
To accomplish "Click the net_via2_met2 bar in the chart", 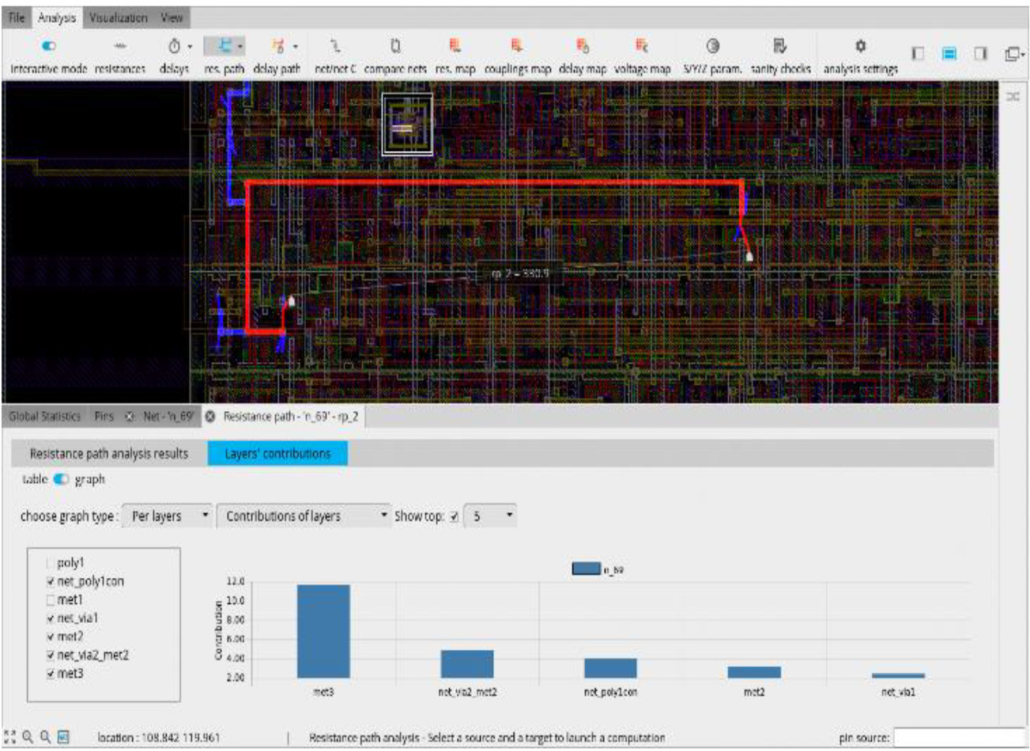I will point(467,664).
